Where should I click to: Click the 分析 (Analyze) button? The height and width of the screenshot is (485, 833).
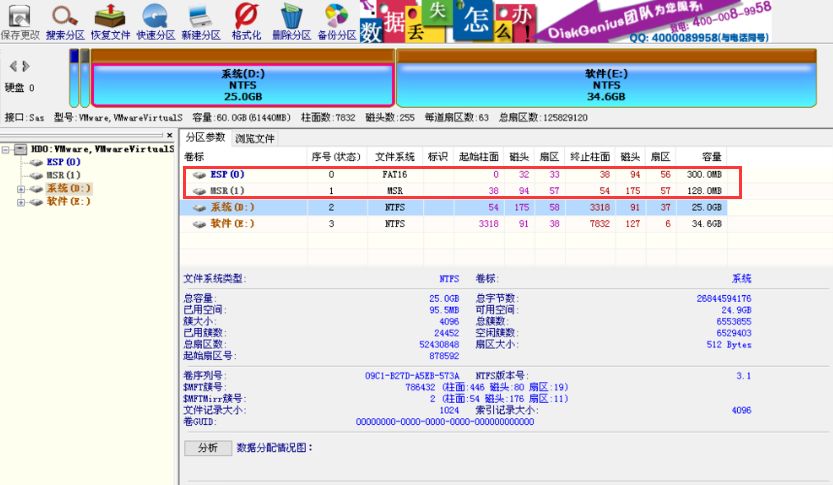click(208, 448)
